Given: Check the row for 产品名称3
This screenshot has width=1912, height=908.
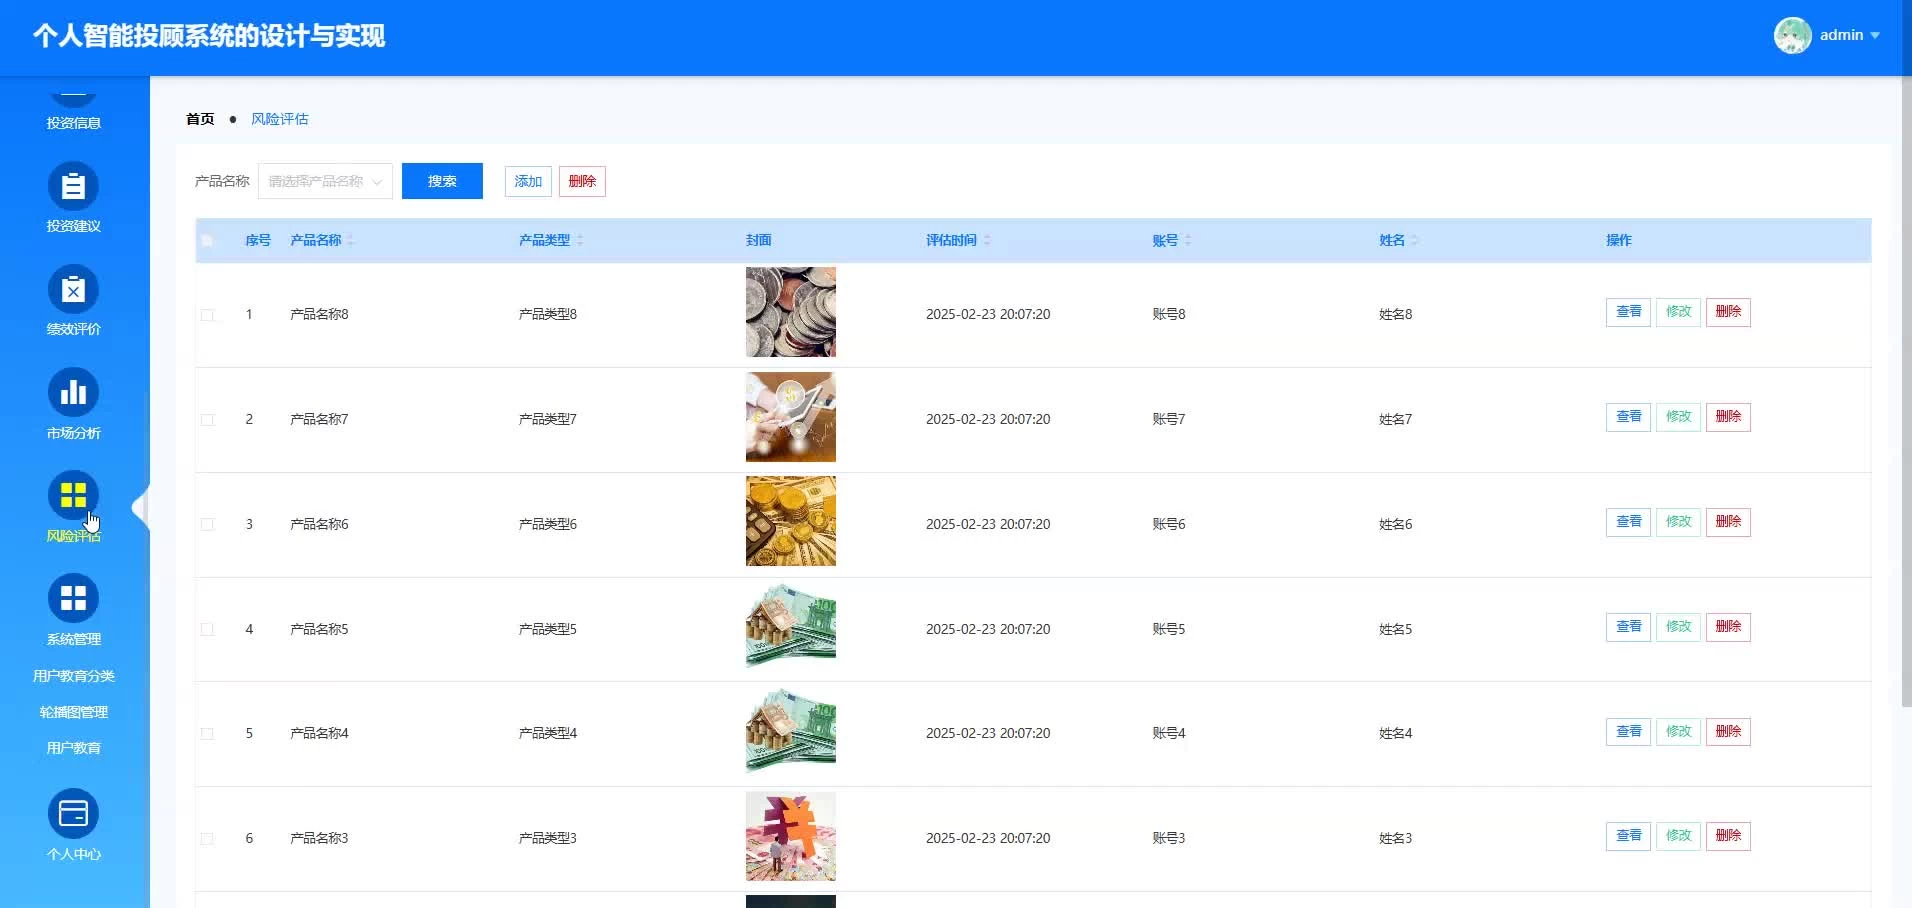Looking at the screenshot, I should (207, 838).
